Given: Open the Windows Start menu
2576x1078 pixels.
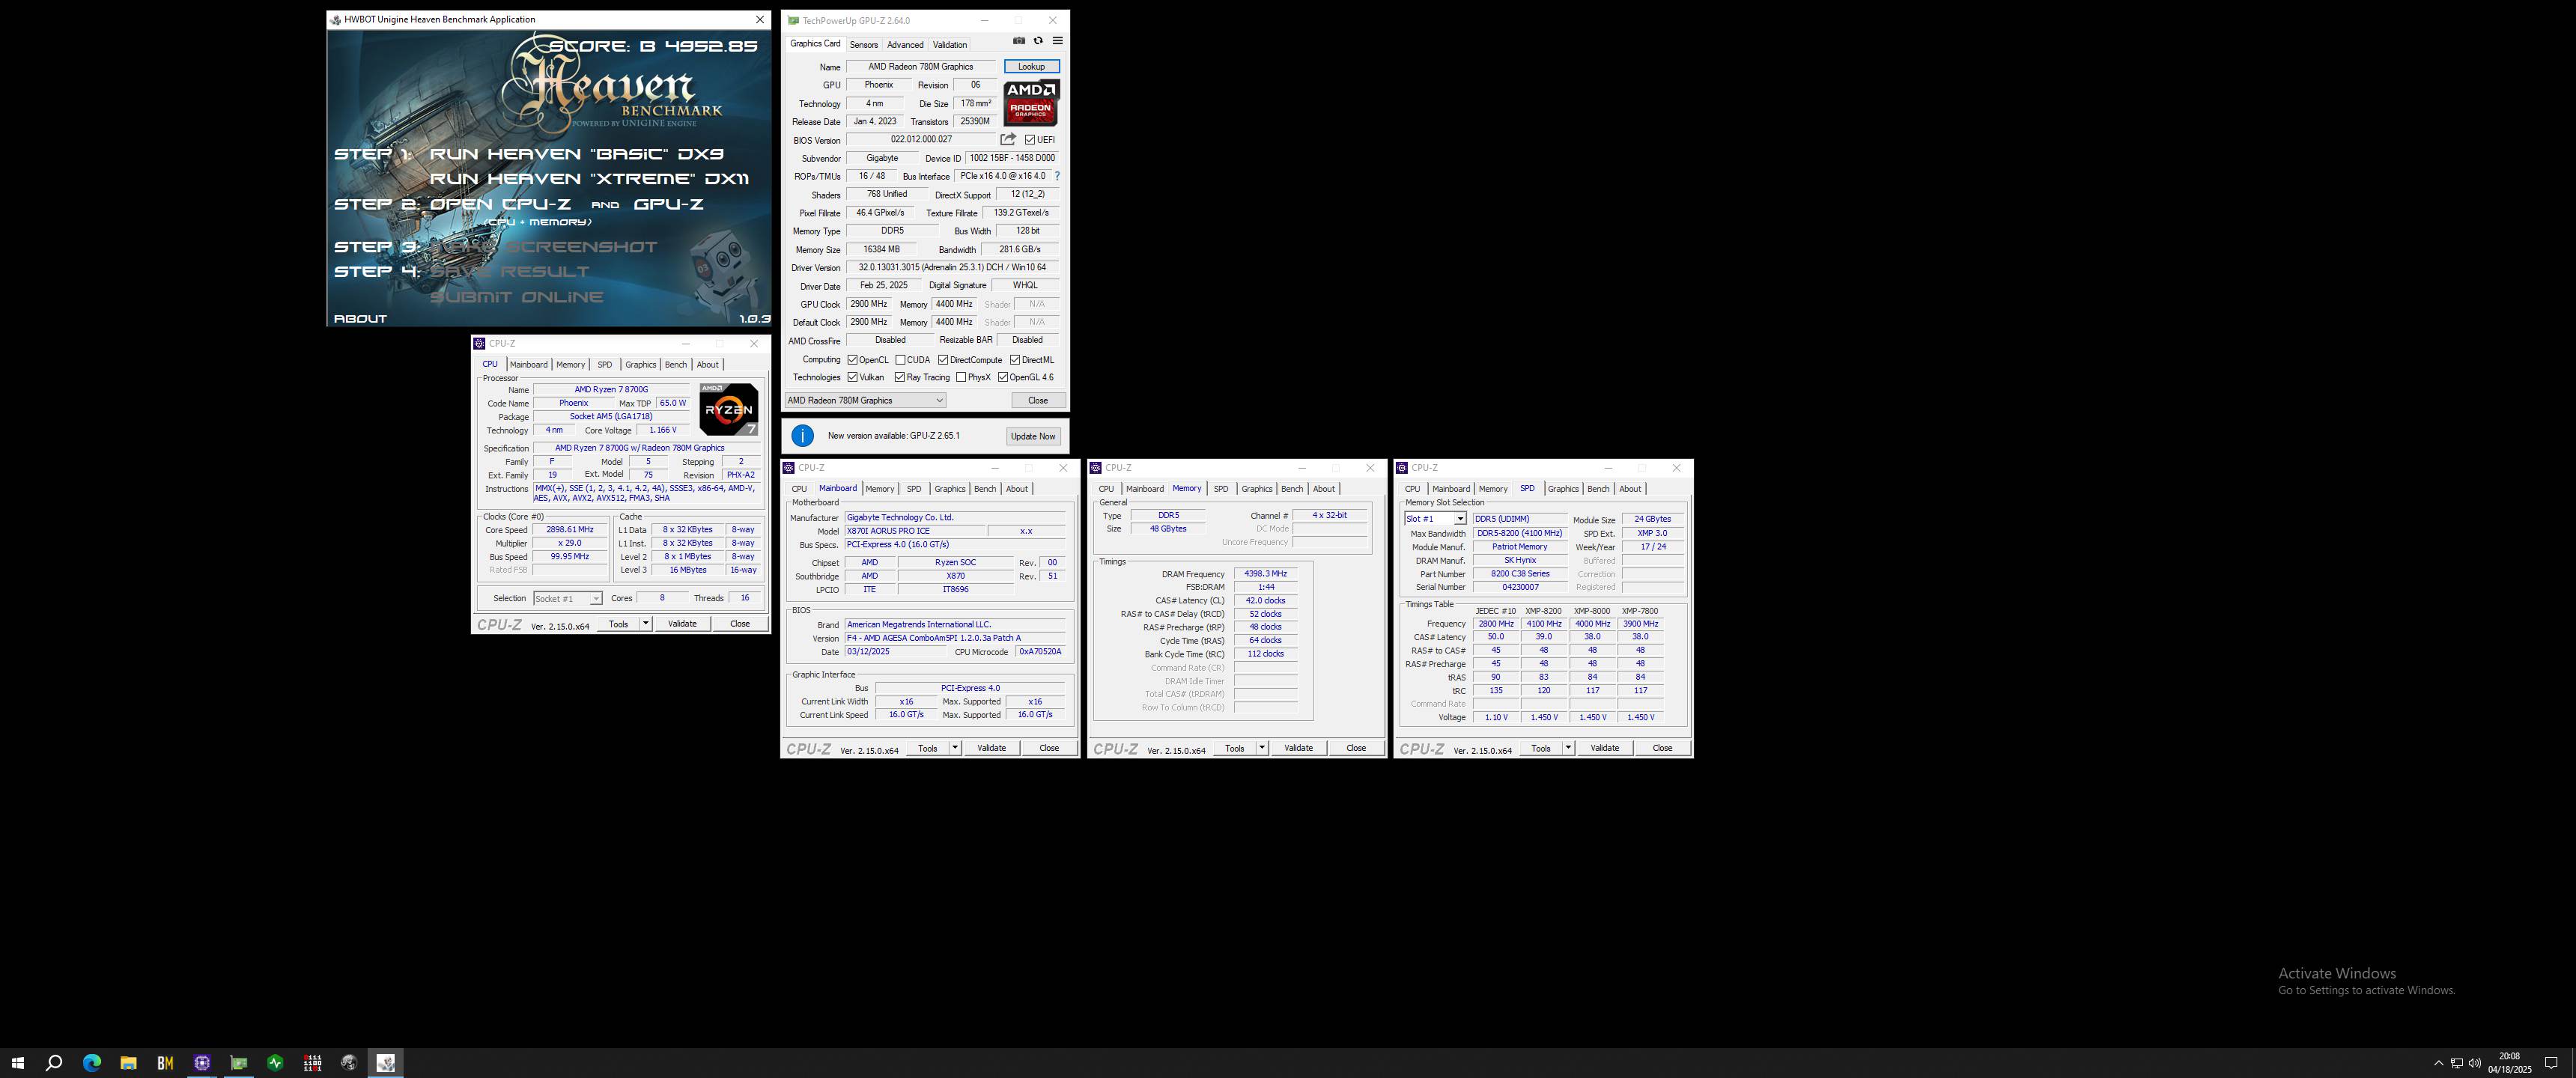Looking at the screenshot, I should (x=17, y=1063).
